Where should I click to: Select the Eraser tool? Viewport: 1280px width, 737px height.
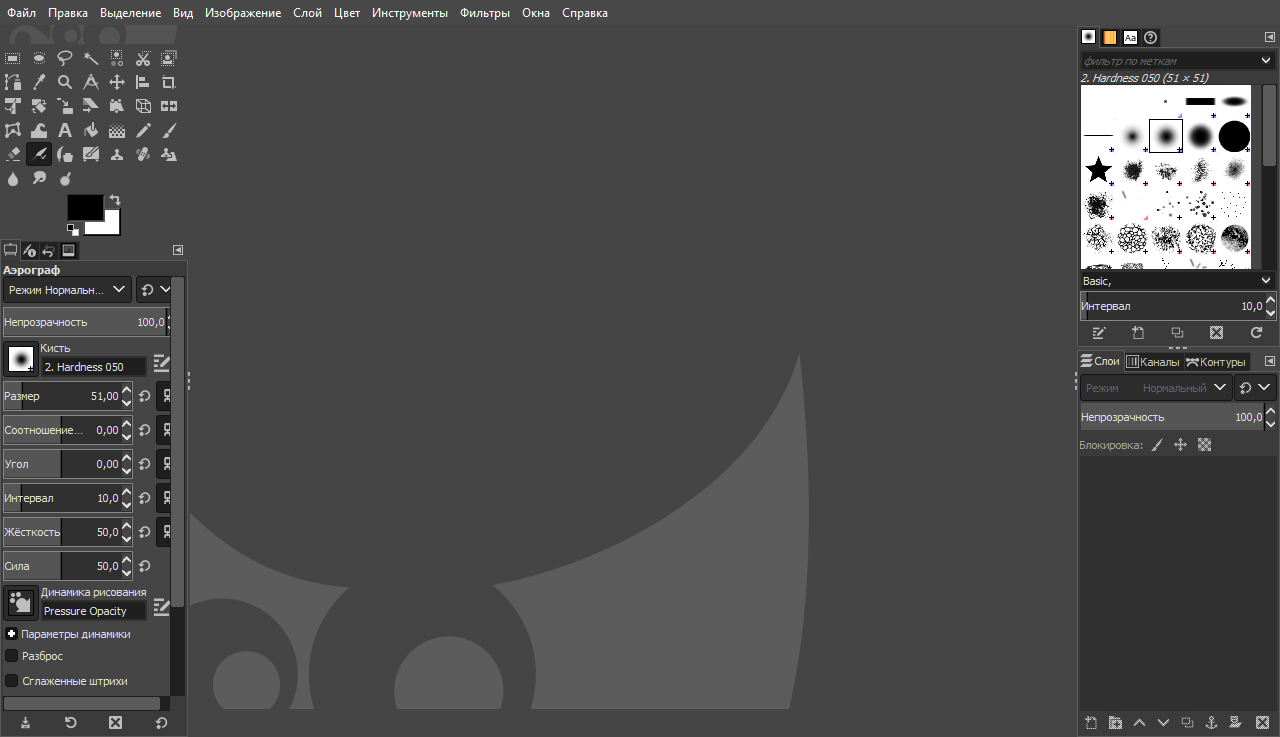point(13,154)
